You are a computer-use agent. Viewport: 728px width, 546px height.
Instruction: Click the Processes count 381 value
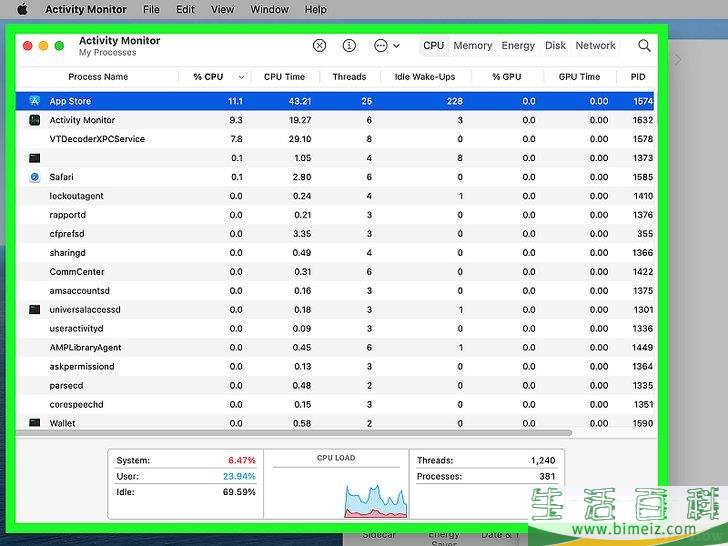click(x=547, y=476)
